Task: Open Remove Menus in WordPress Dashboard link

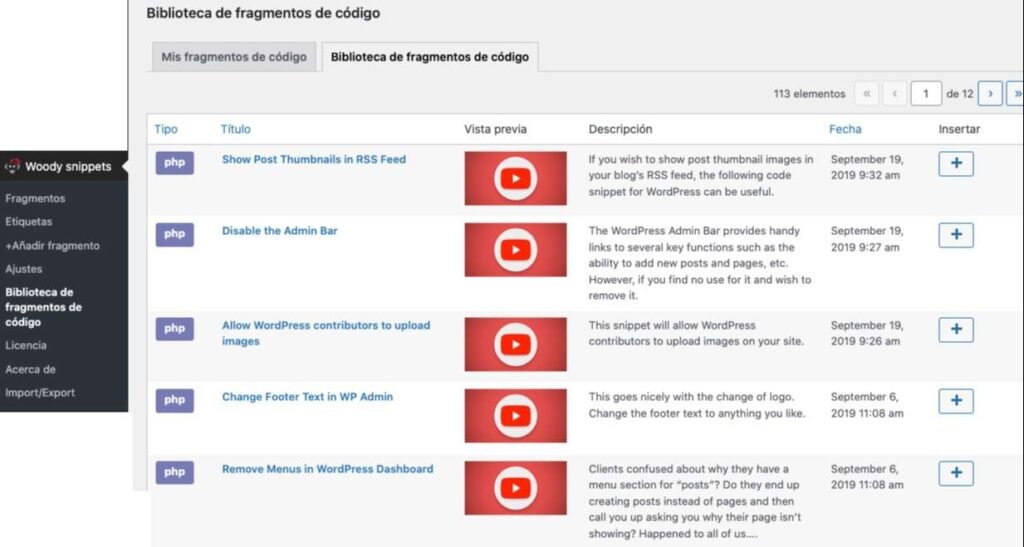Action: click(327, 469)
